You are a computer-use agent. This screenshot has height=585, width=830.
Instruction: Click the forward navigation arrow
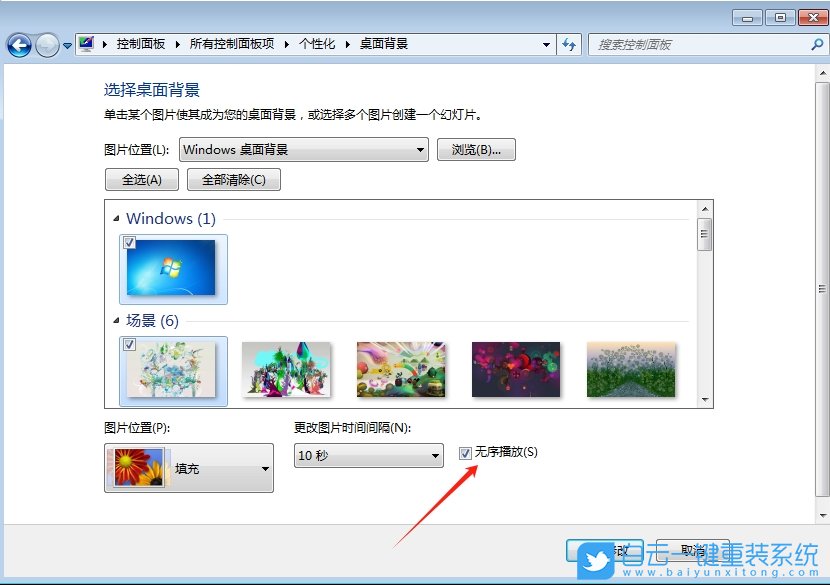tap(46, 44)
